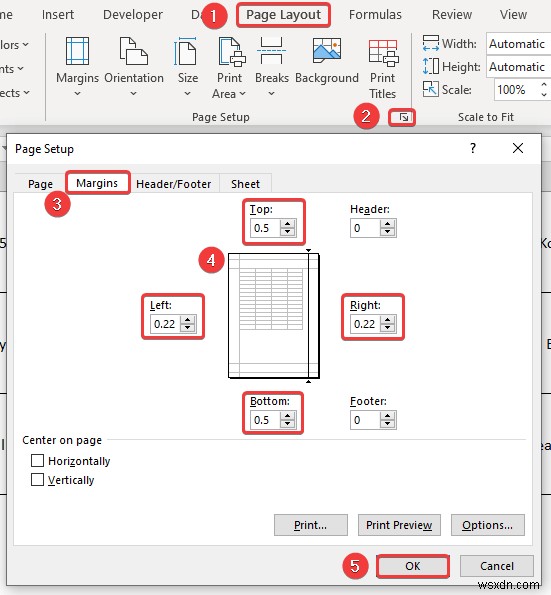Click the Scale to Fit Width icon

pos(431,43)
